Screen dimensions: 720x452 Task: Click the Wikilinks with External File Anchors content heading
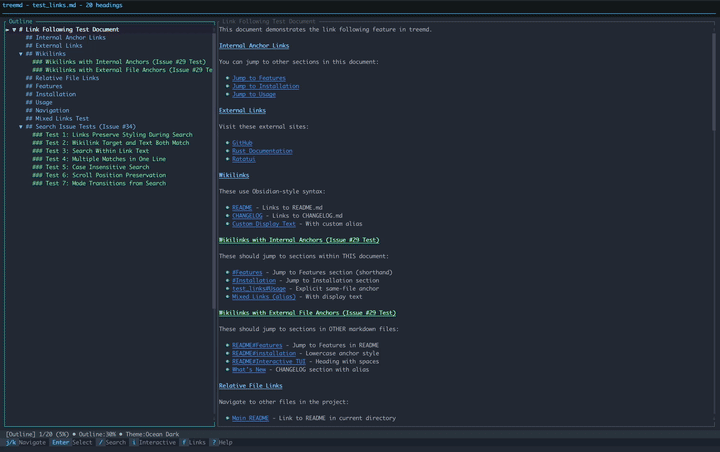[307, 313]
